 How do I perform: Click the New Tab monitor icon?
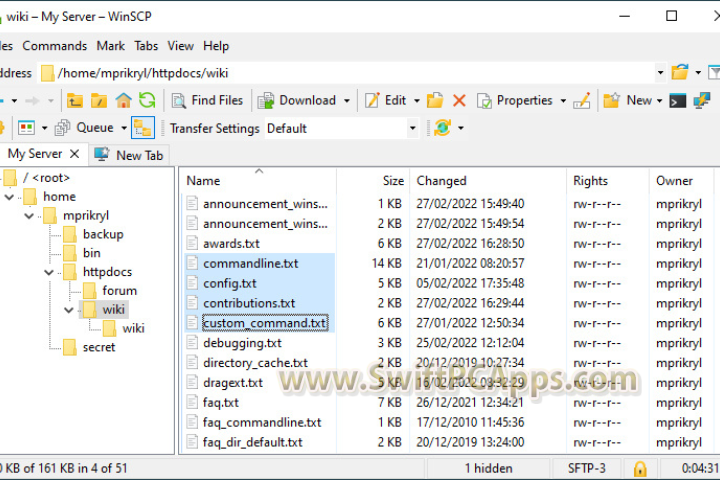(x=101, y=154)
